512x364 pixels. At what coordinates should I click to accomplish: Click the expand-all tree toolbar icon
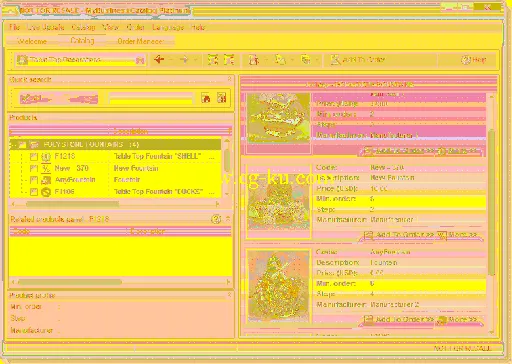point(213,60)
